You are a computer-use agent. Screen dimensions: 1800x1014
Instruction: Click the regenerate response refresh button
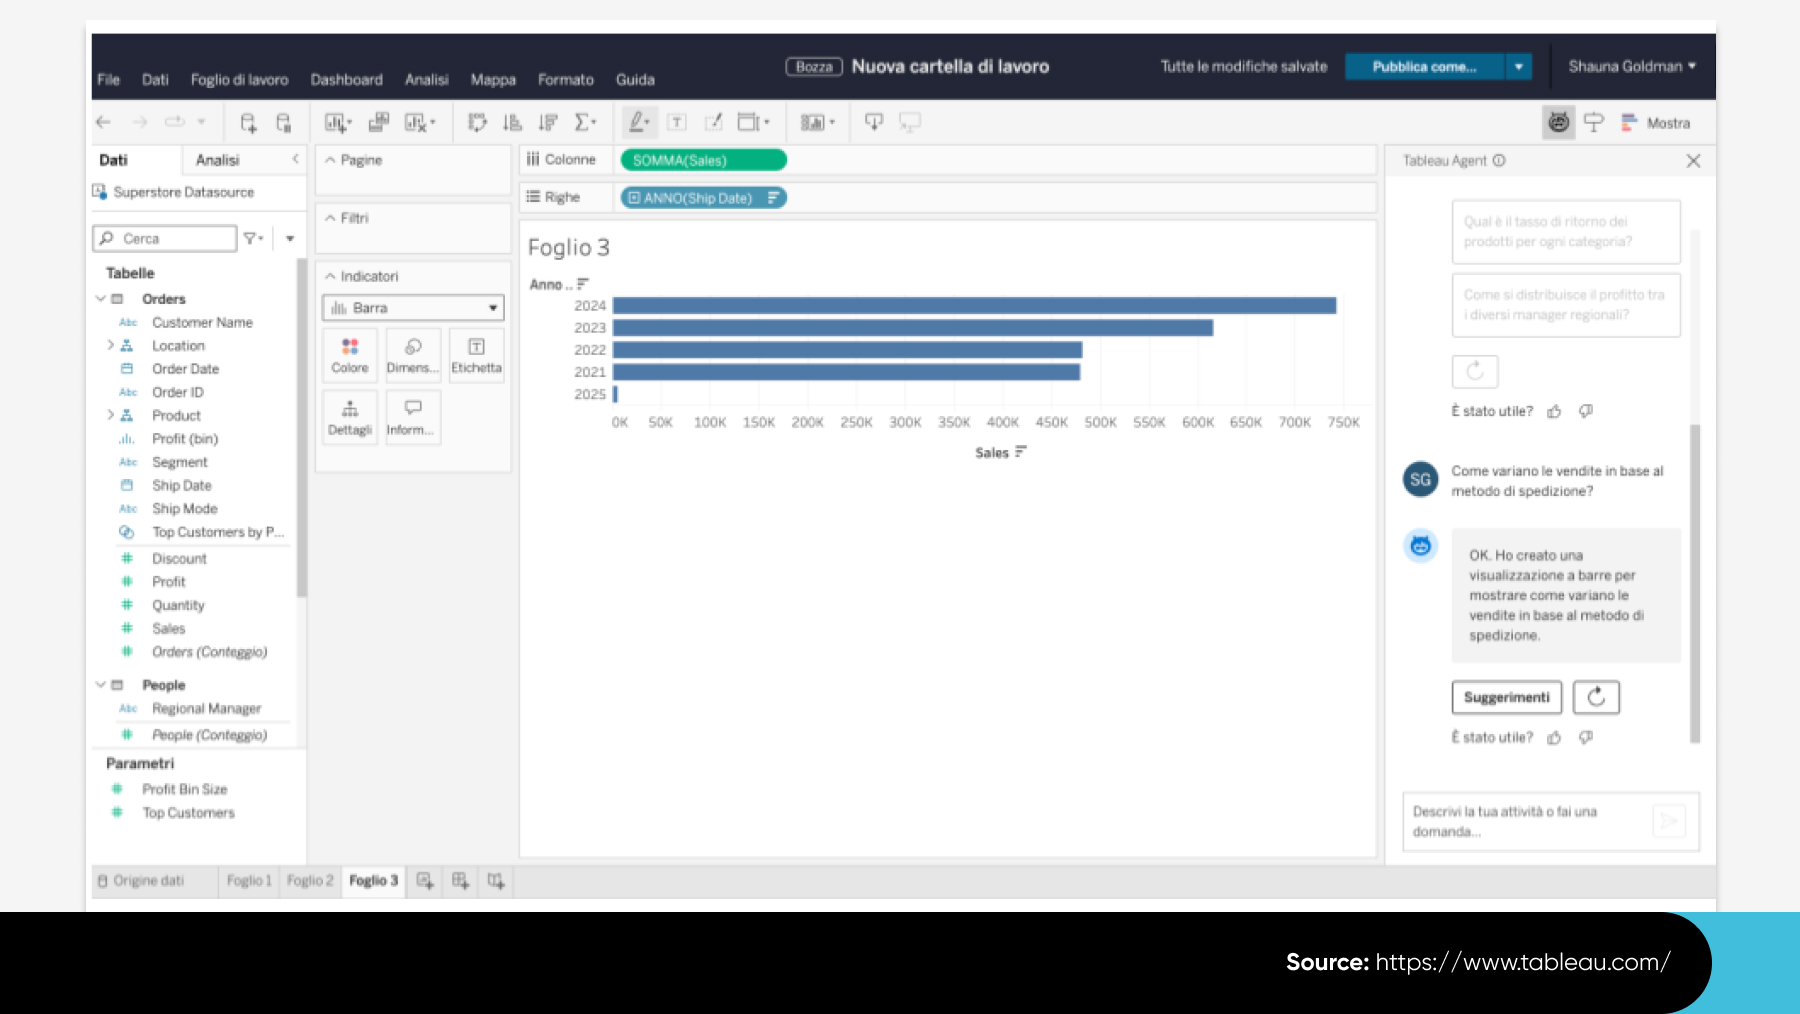[x=1595, y=697]
